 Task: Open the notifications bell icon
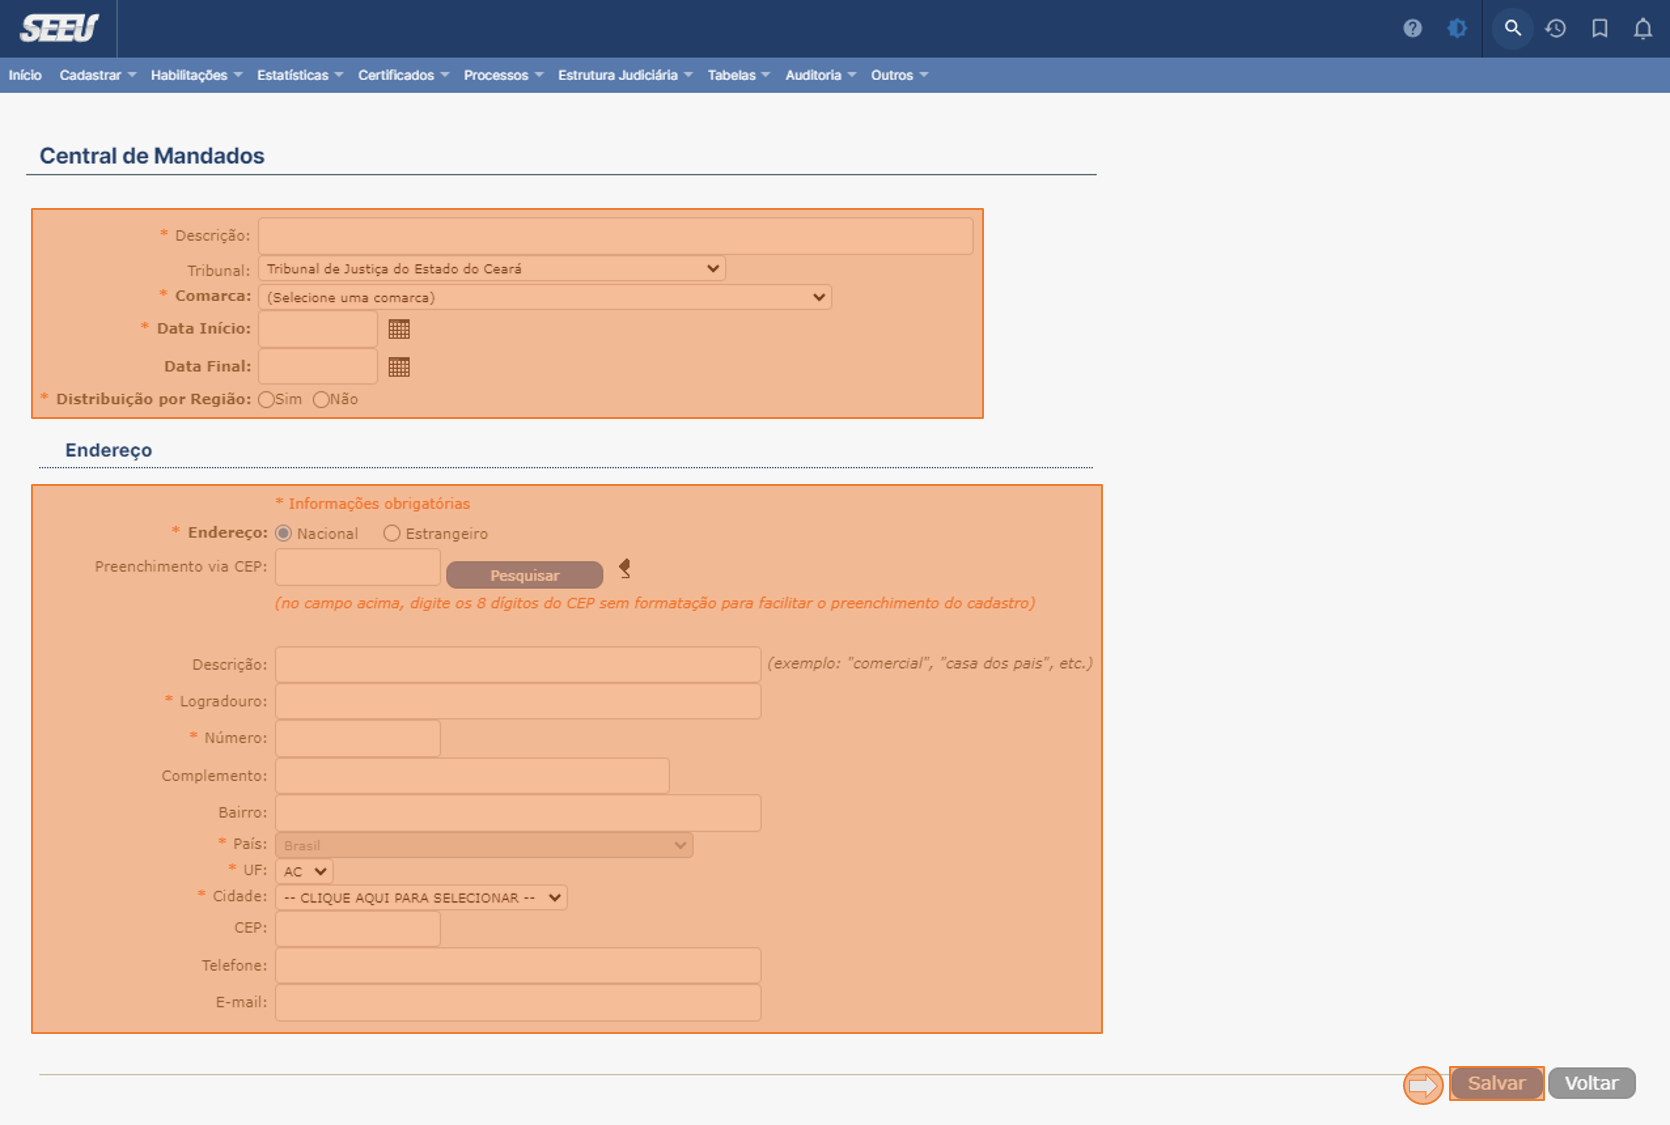[1642, 28]
